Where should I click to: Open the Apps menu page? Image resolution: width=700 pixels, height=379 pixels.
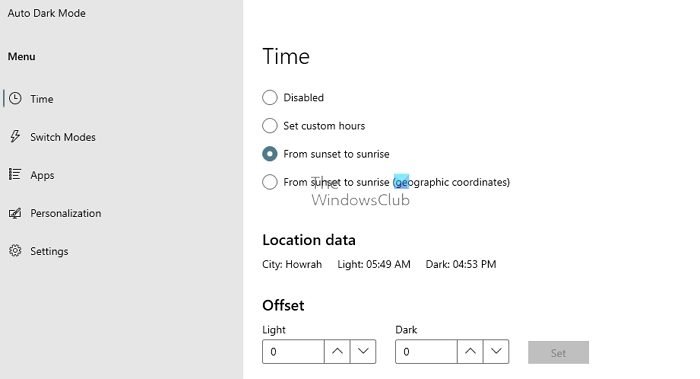tap(42, 175)
